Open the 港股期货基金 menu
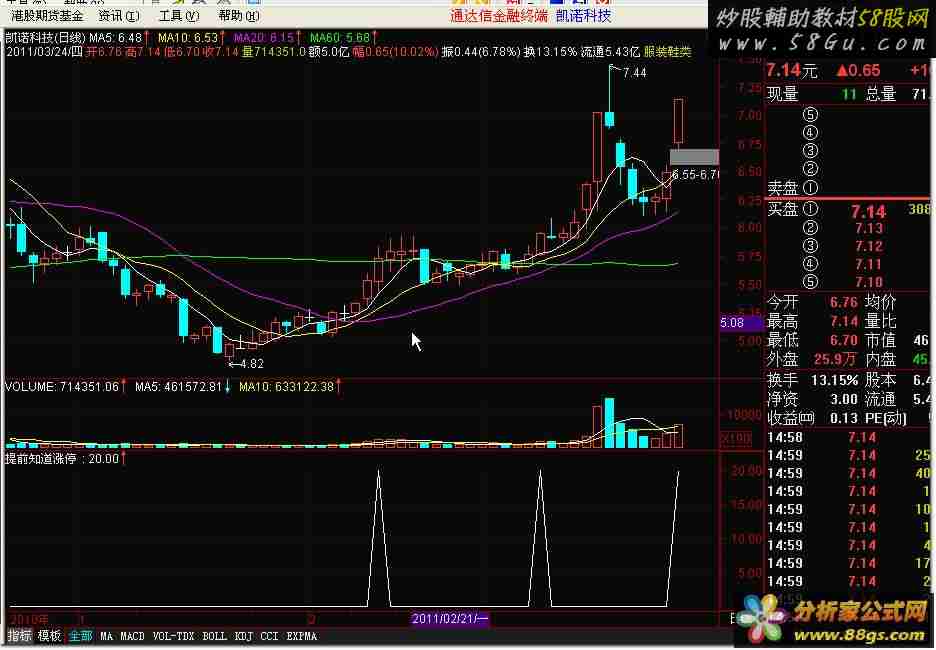The image size is (936, 650). point(48,16)
